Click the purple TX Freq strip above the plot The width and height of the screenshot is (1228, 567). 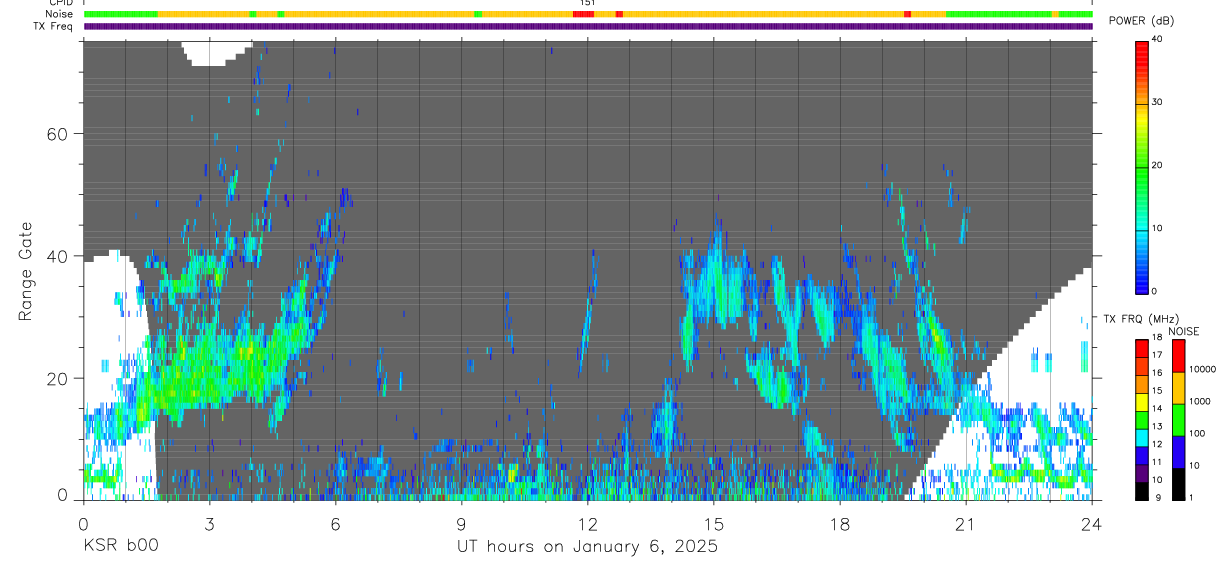588,26
